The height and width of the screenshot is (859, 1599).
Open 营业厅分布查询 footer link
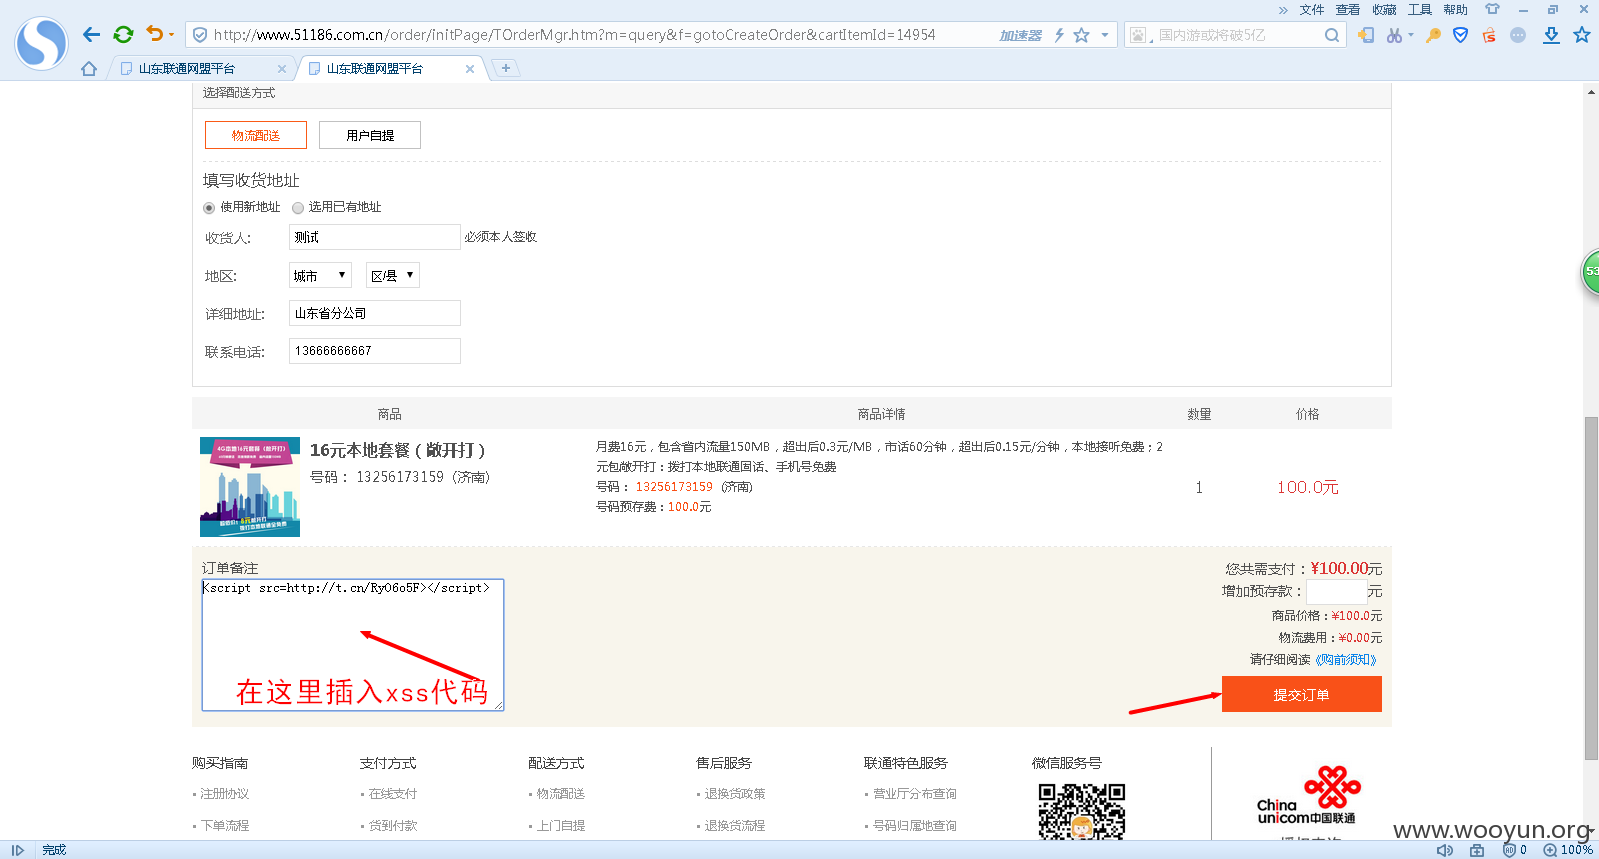point(915,794)
